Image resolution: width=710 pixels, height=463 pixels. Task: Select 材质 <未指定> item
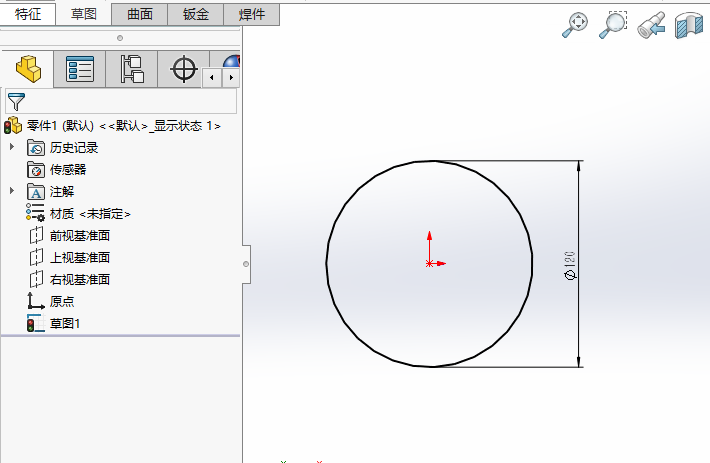(90, 214)
